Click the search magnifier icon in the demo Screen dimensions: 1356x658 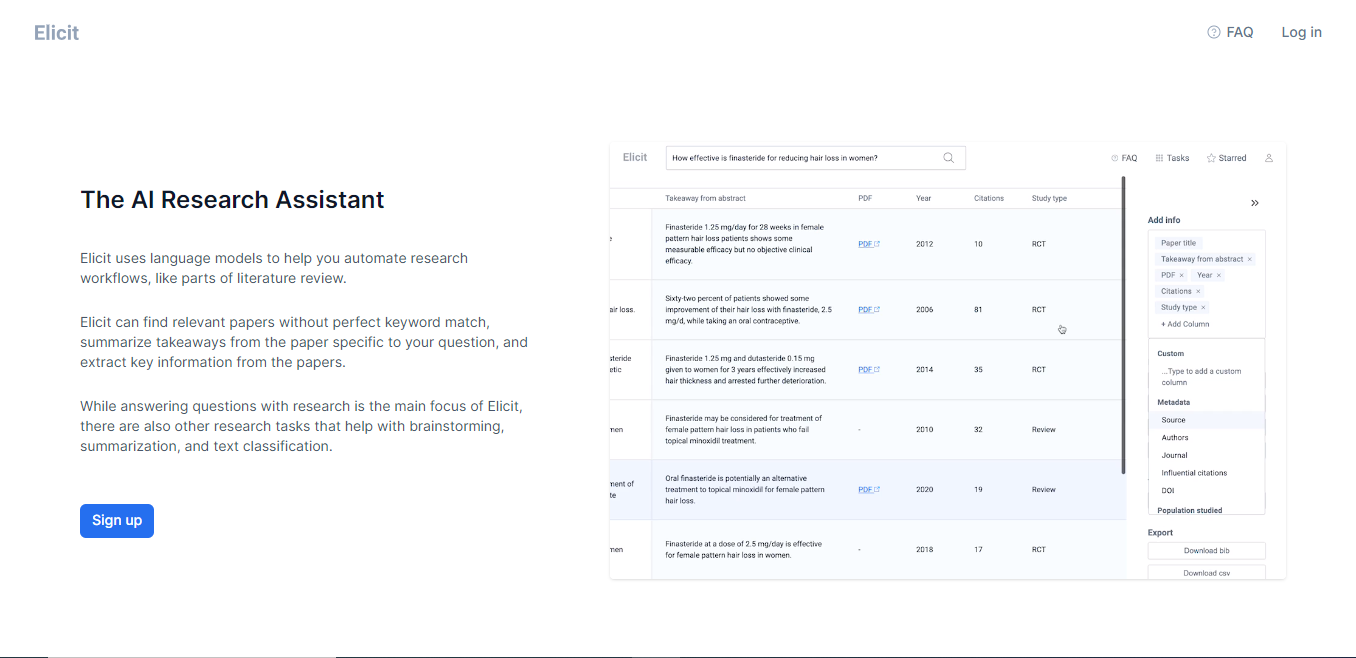[x=949, y=157]
